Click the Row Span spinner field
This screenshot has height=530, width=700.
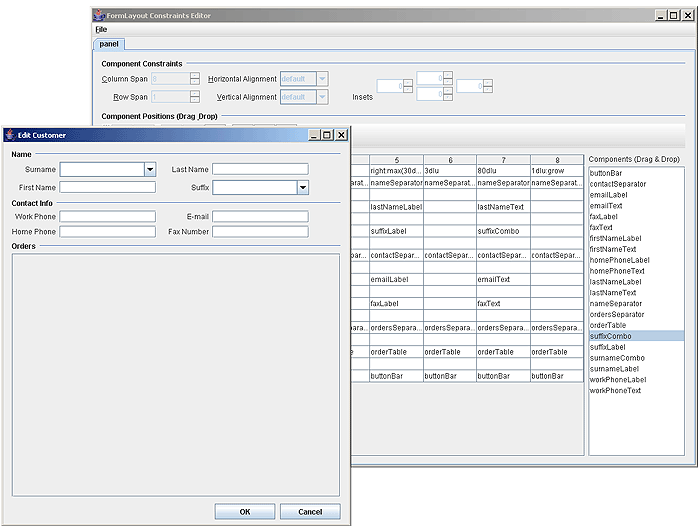[171, 97]
